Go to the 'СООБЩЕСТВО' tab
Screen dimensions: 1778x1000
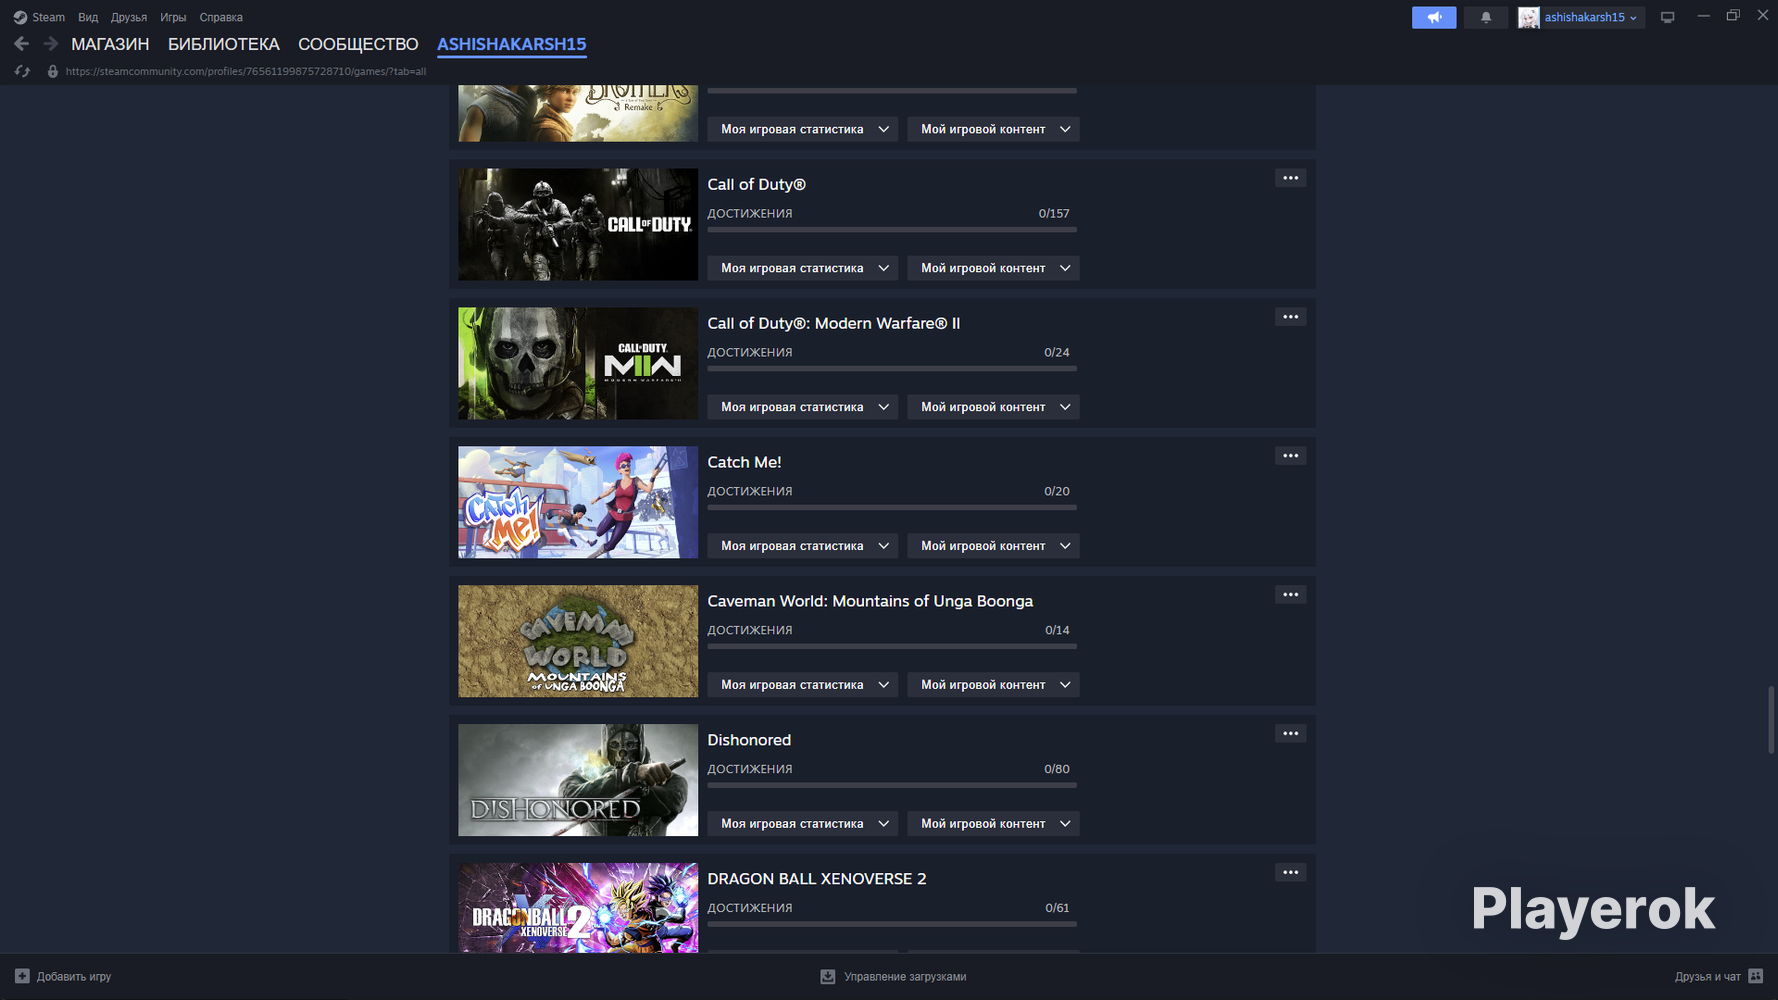[x=358, y=44]
